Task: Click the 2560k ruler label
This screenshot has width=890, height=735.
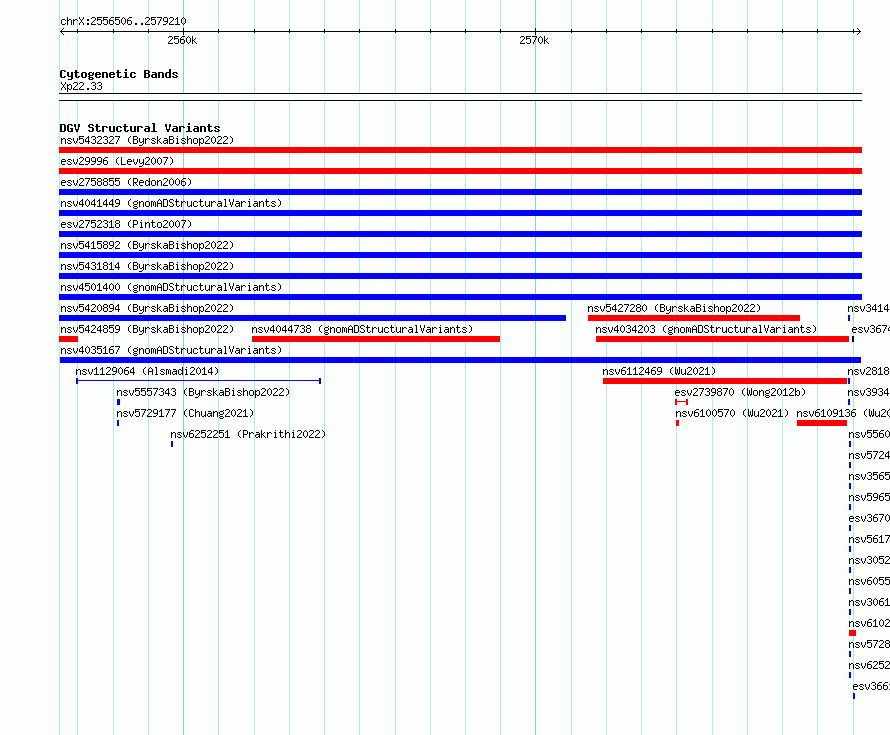Action: point(182,40)
